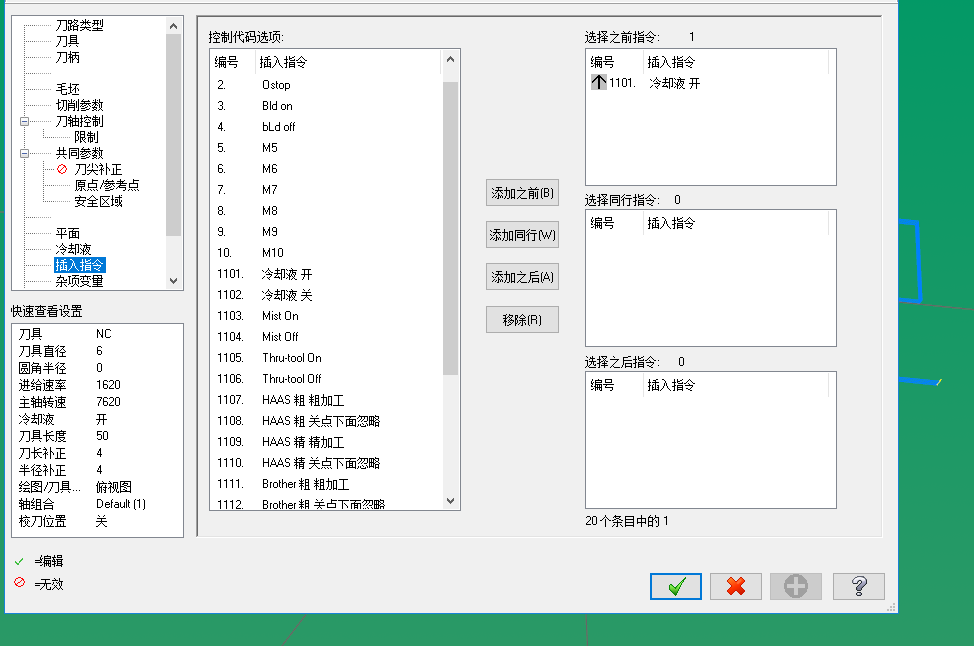This screenshot has height=646, width=974.
Task: Select 1101 冷却液 开 in control code list
Action: coord(326,274)
